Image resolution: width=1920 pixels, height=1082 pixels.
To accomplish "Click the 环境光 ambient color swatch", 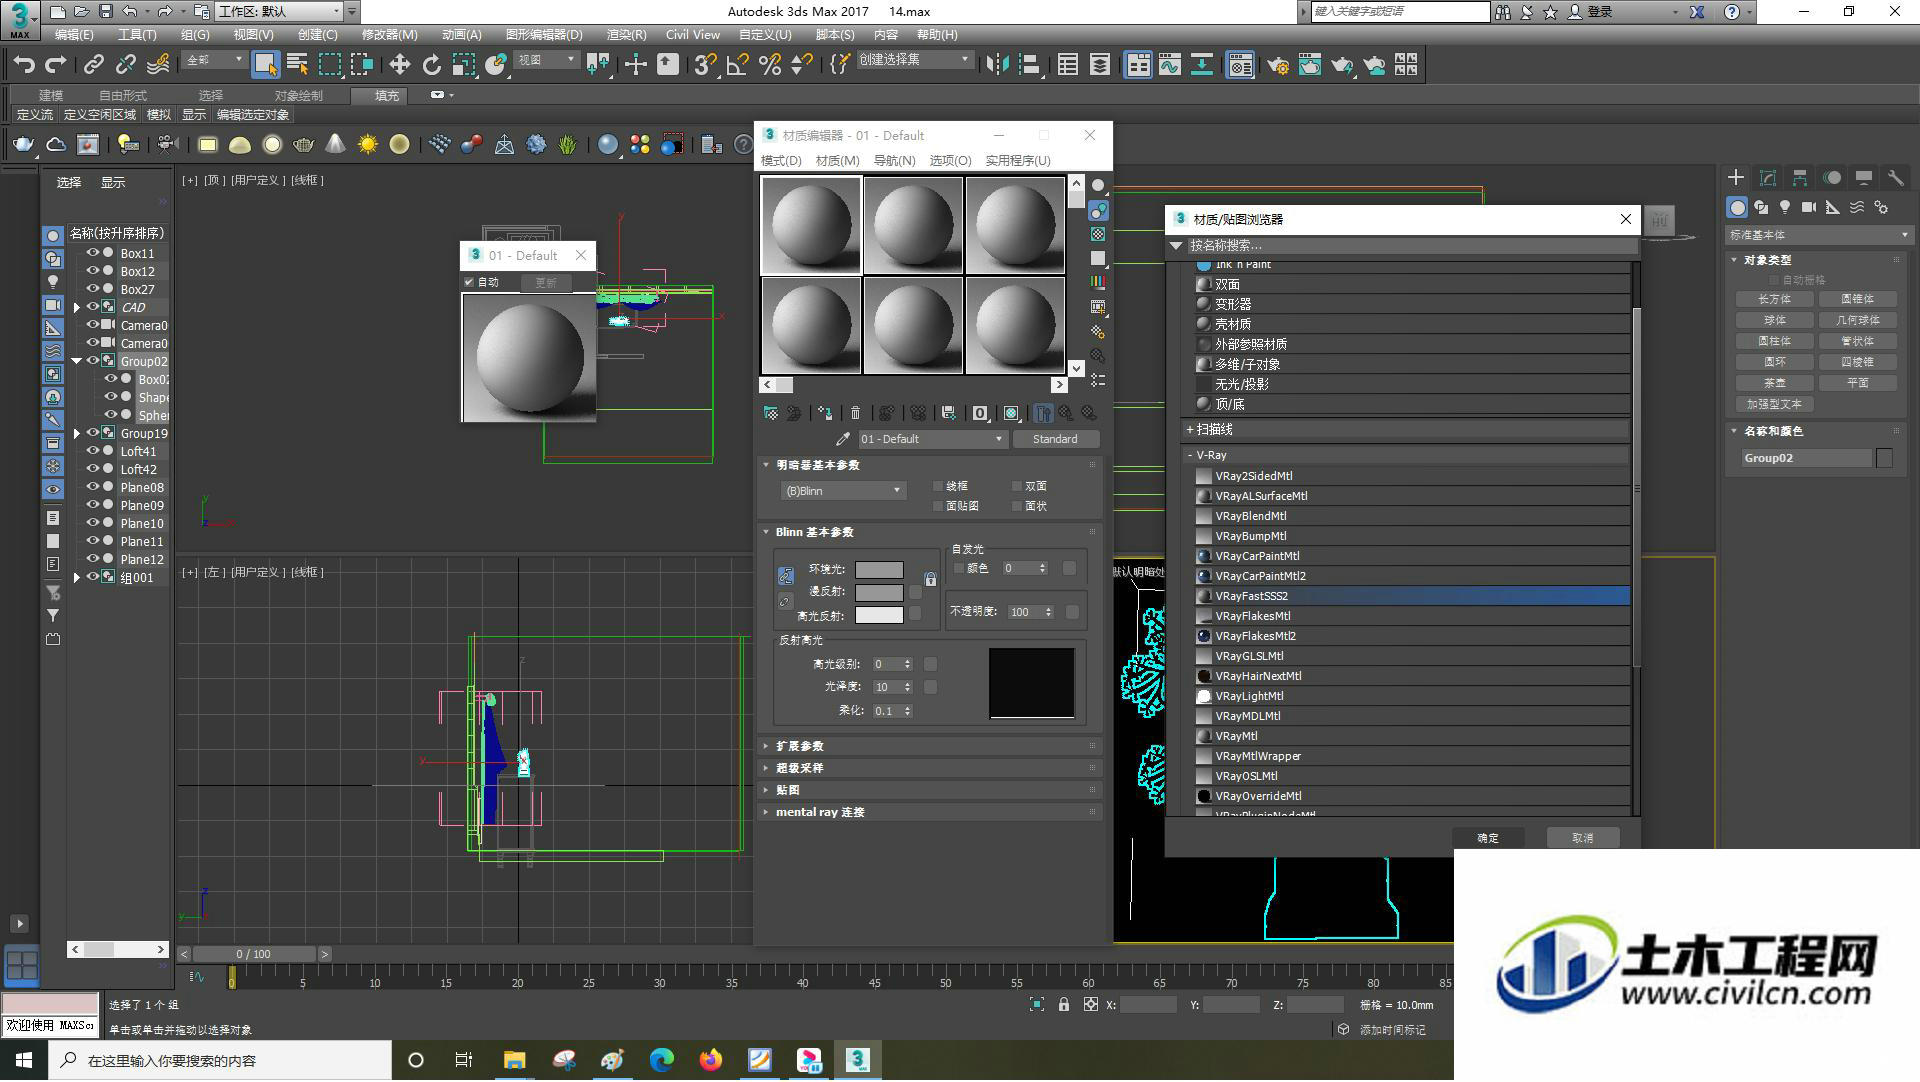I will (879, 569).
